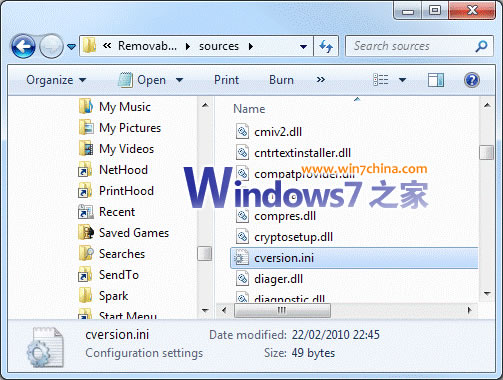Click the Size value 49 bytes
This screenshot has height=380, width=503.
[x=313, y=353]
